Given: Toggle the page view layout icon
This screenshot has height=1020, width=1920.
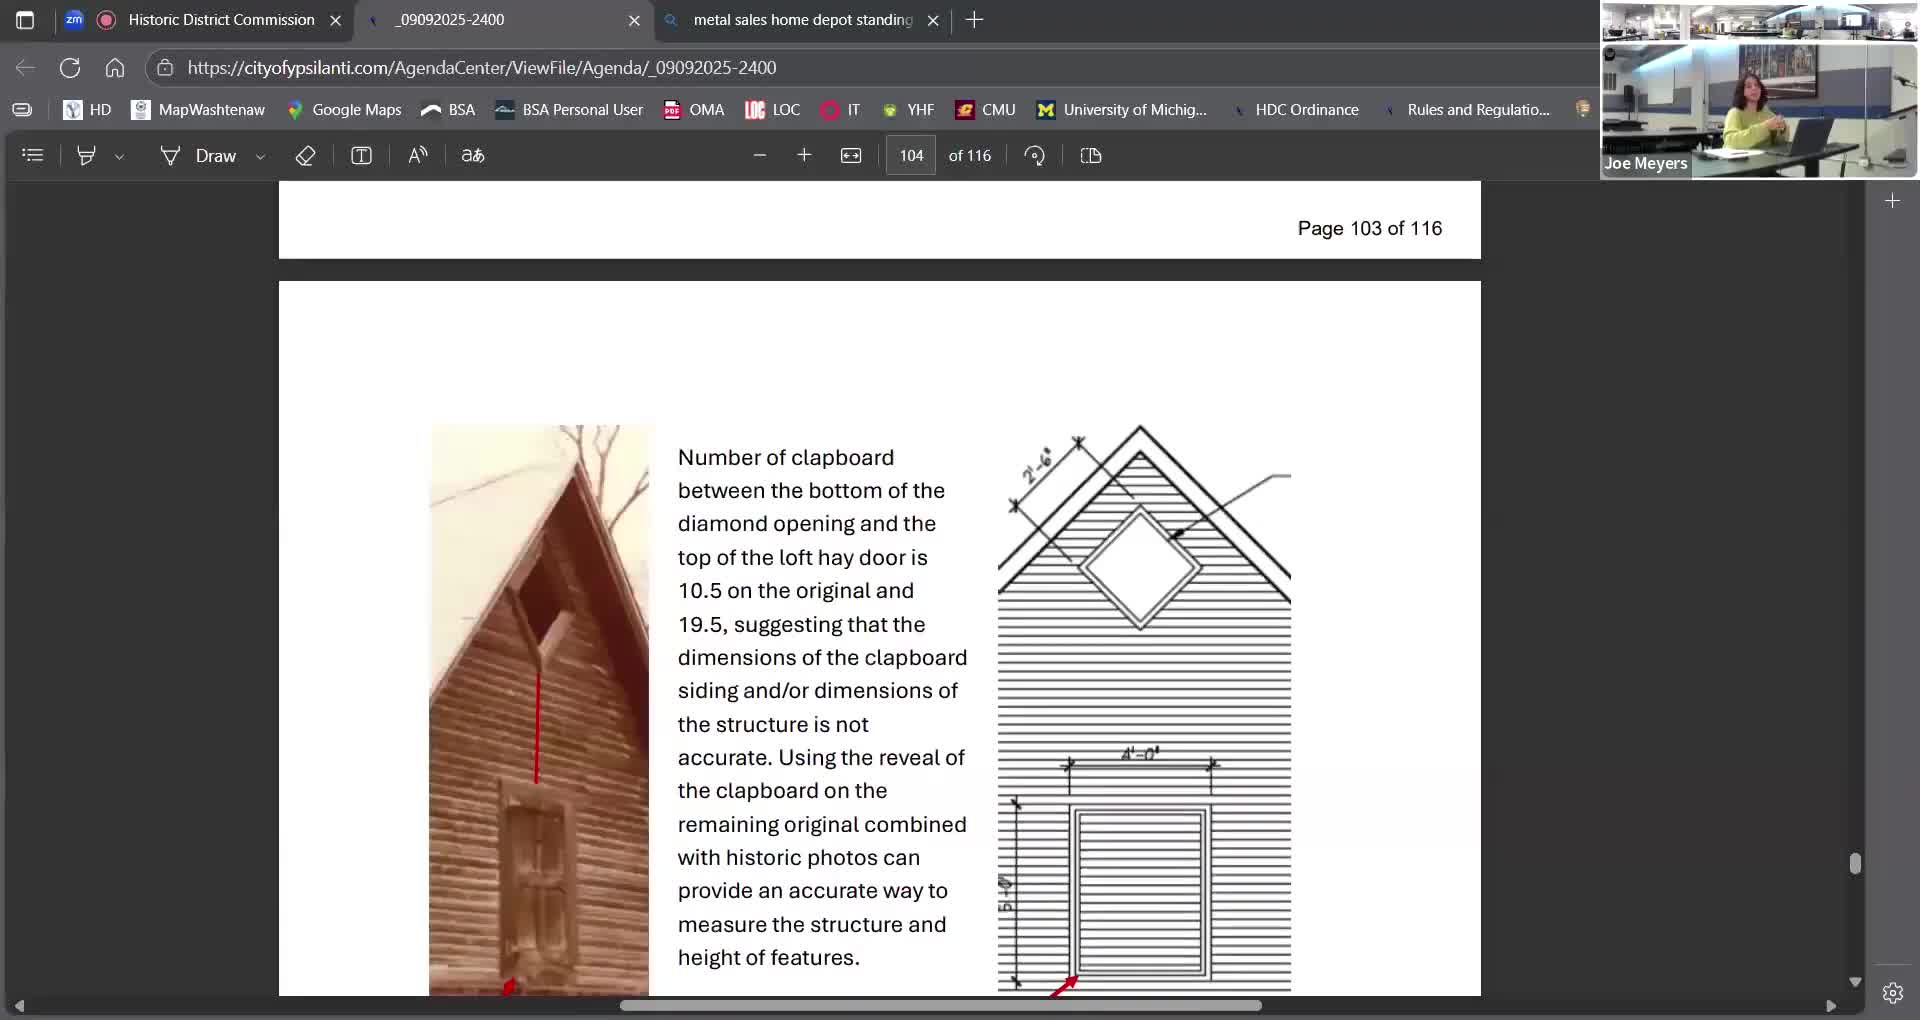Looking at the screenshot, I should (x=1091, y=155).
